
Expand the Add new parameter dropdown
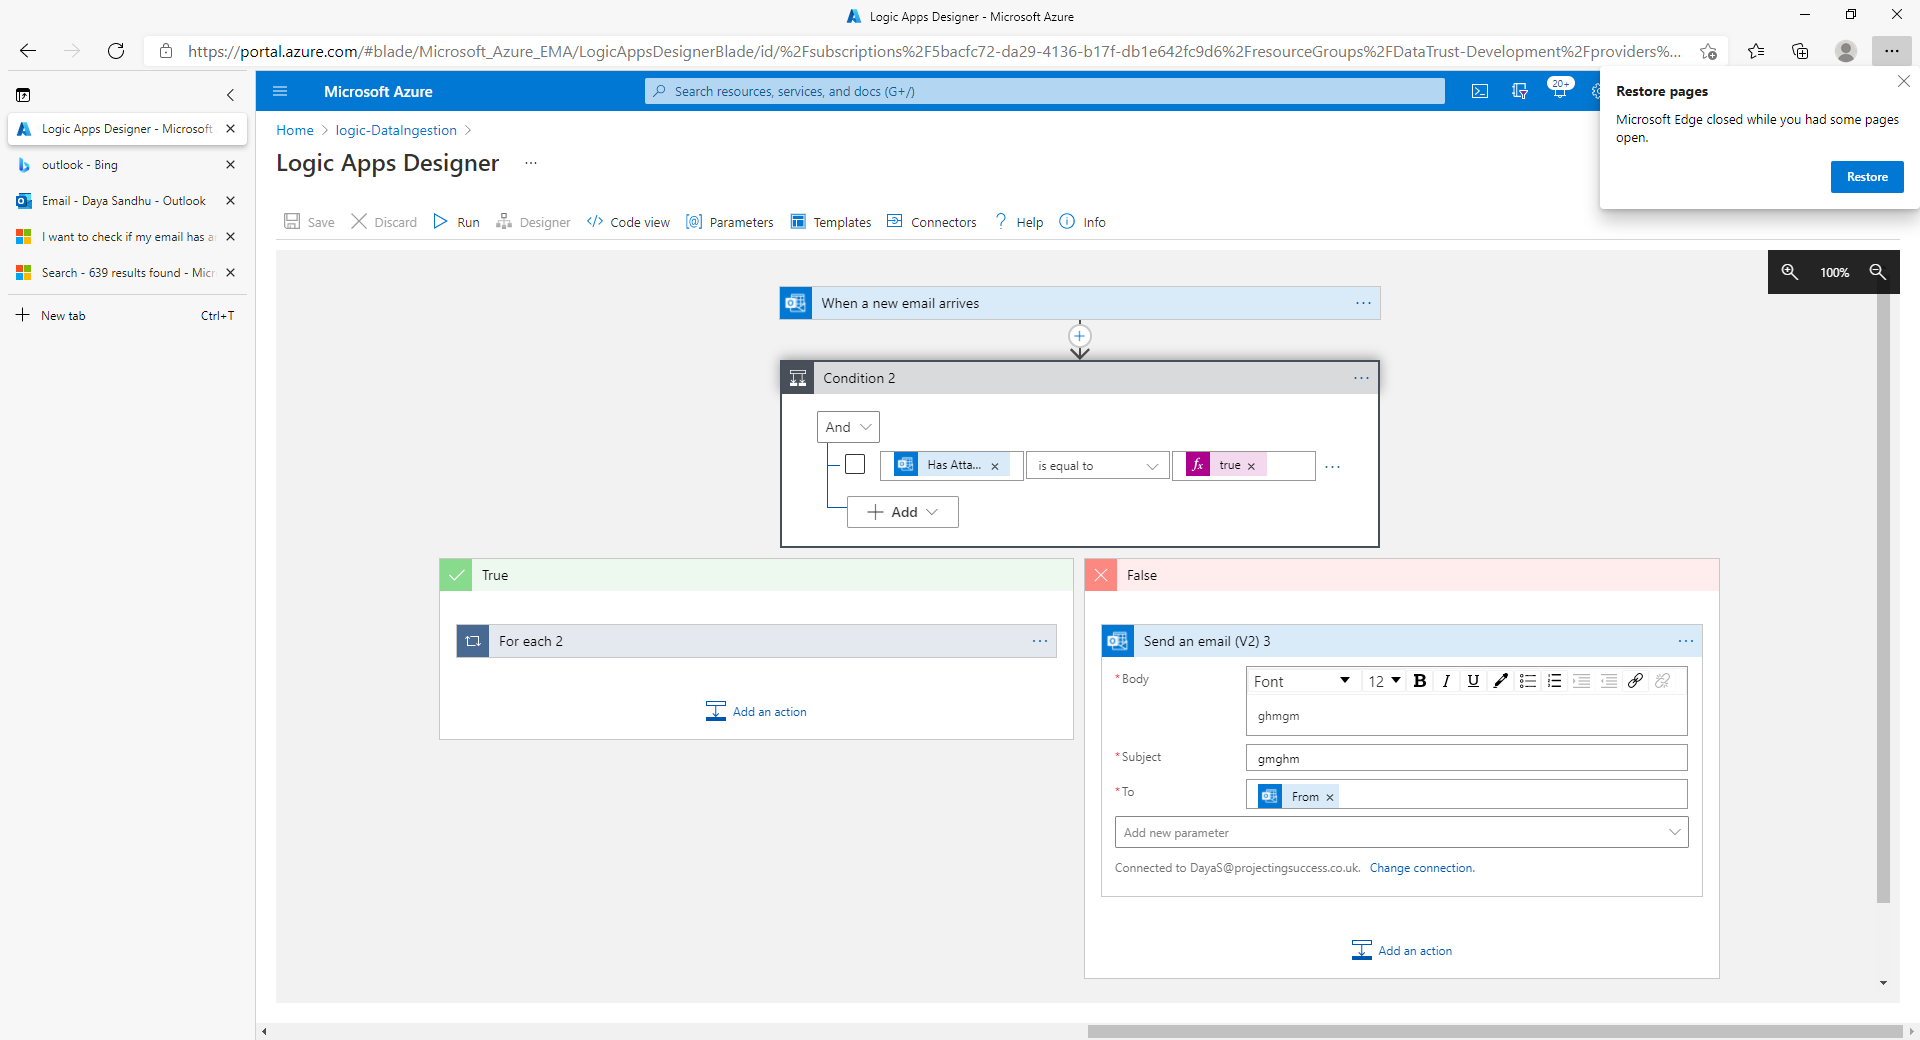point(1401,832)
